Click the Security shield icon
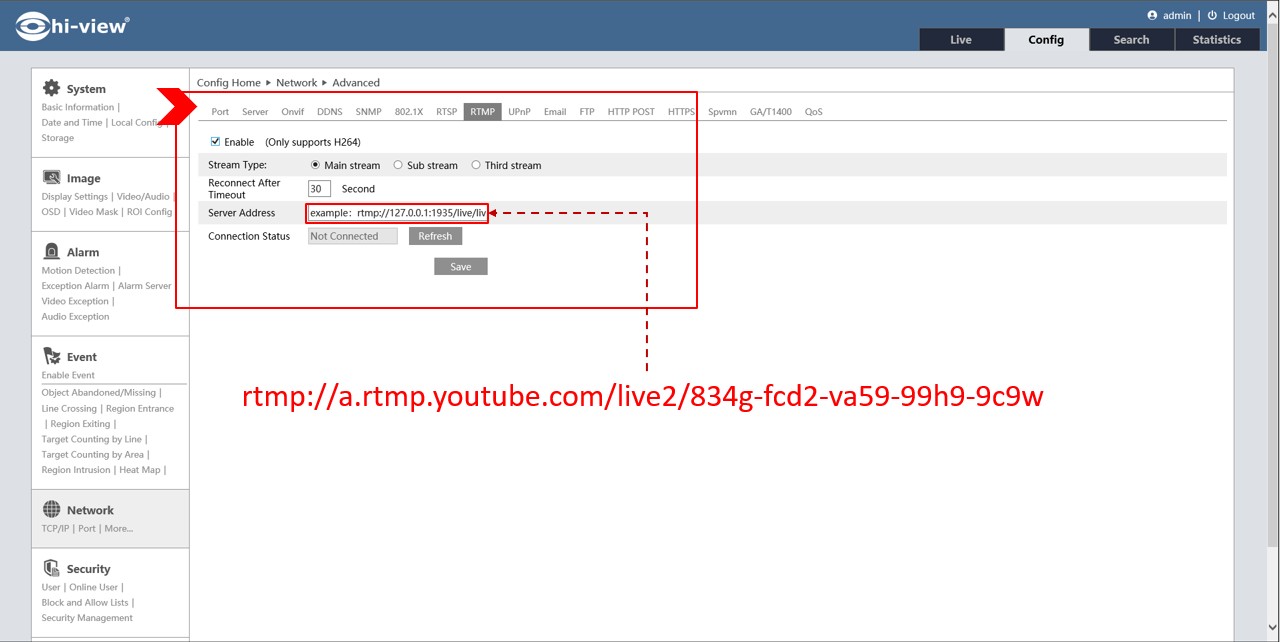1280x642 pixels. [51, 568]
